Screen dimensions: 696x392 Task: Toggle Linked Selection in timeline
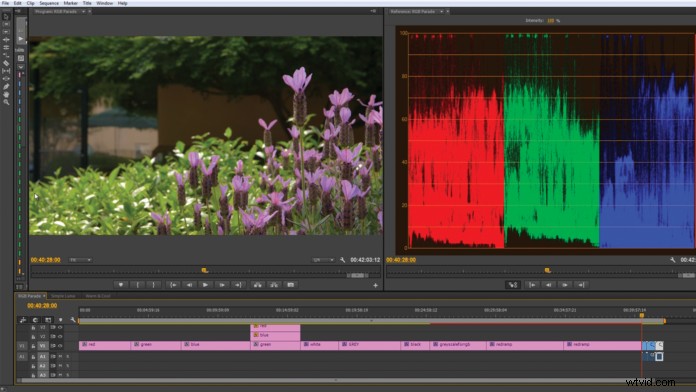click(48, 320)
